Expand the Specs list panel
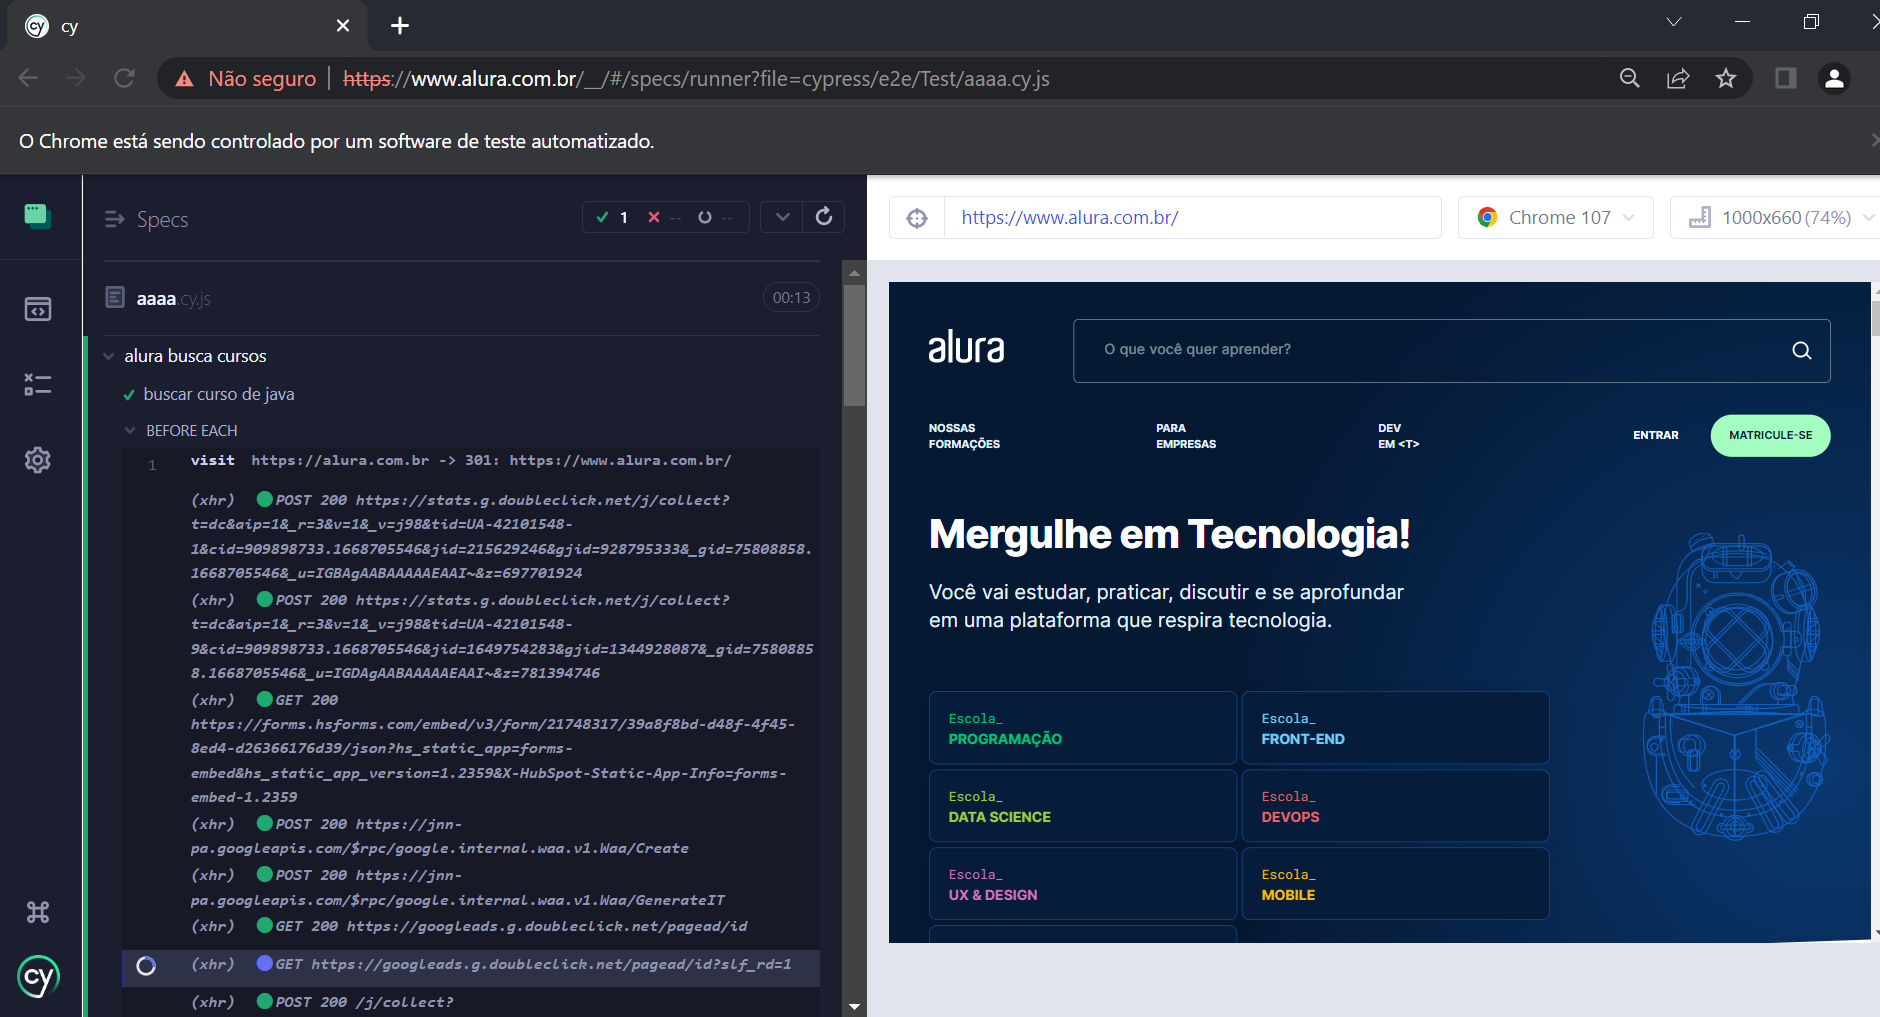The height and width of the screenshot is (1017, 1880). (x=115, y=219)
